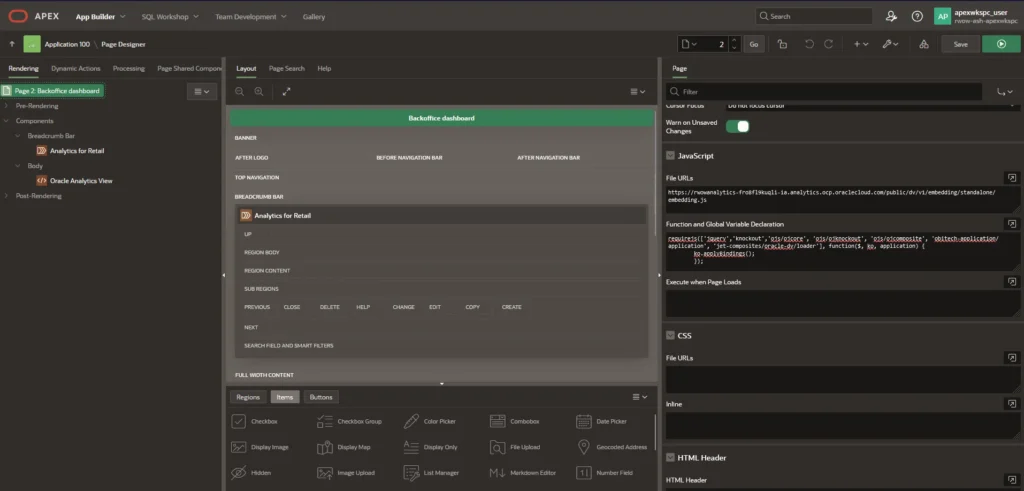Open the SQL Workshop dropdown menu

tap(169, 17)
